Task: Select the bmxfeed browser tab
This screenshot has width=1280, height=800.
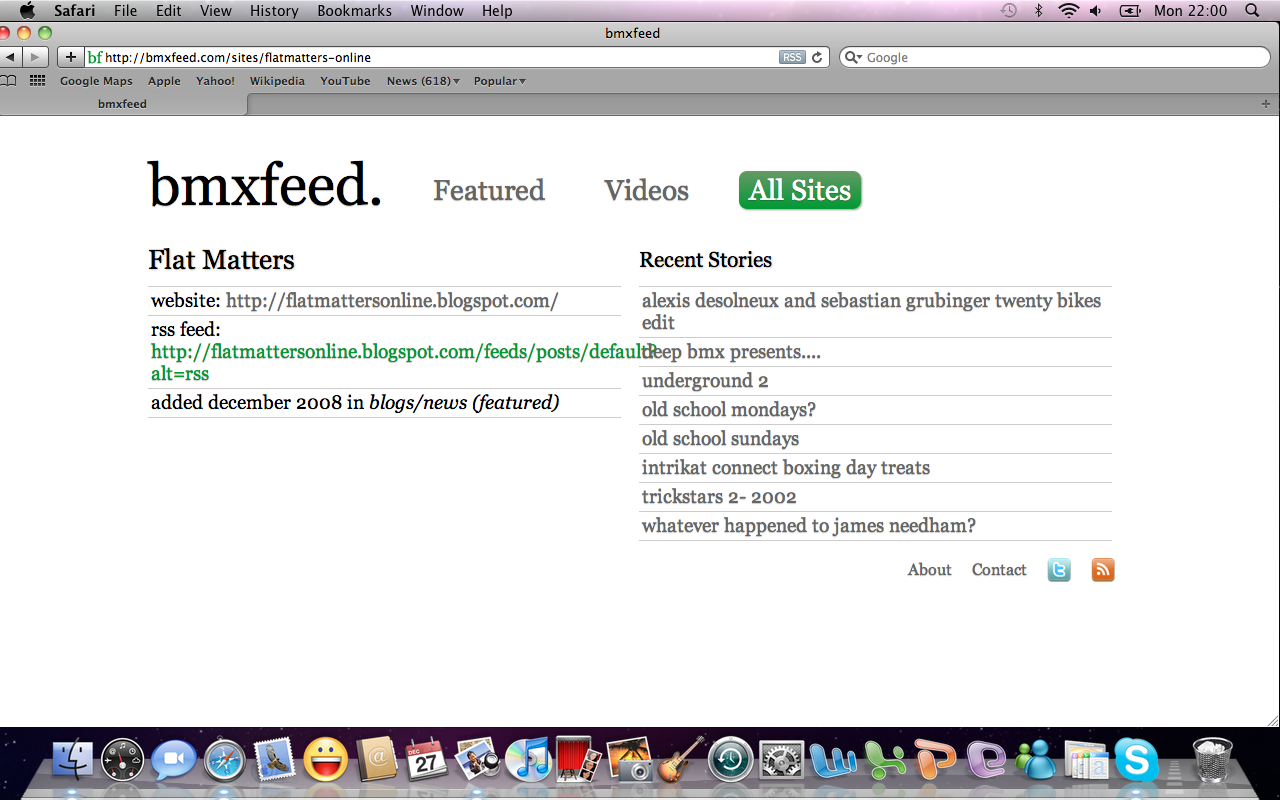Action: click(x=123, y=104)
